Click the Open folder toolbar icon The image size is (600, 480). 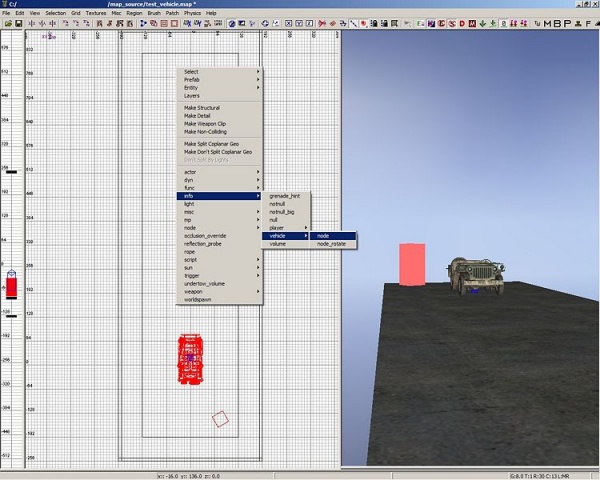(9, 23)
